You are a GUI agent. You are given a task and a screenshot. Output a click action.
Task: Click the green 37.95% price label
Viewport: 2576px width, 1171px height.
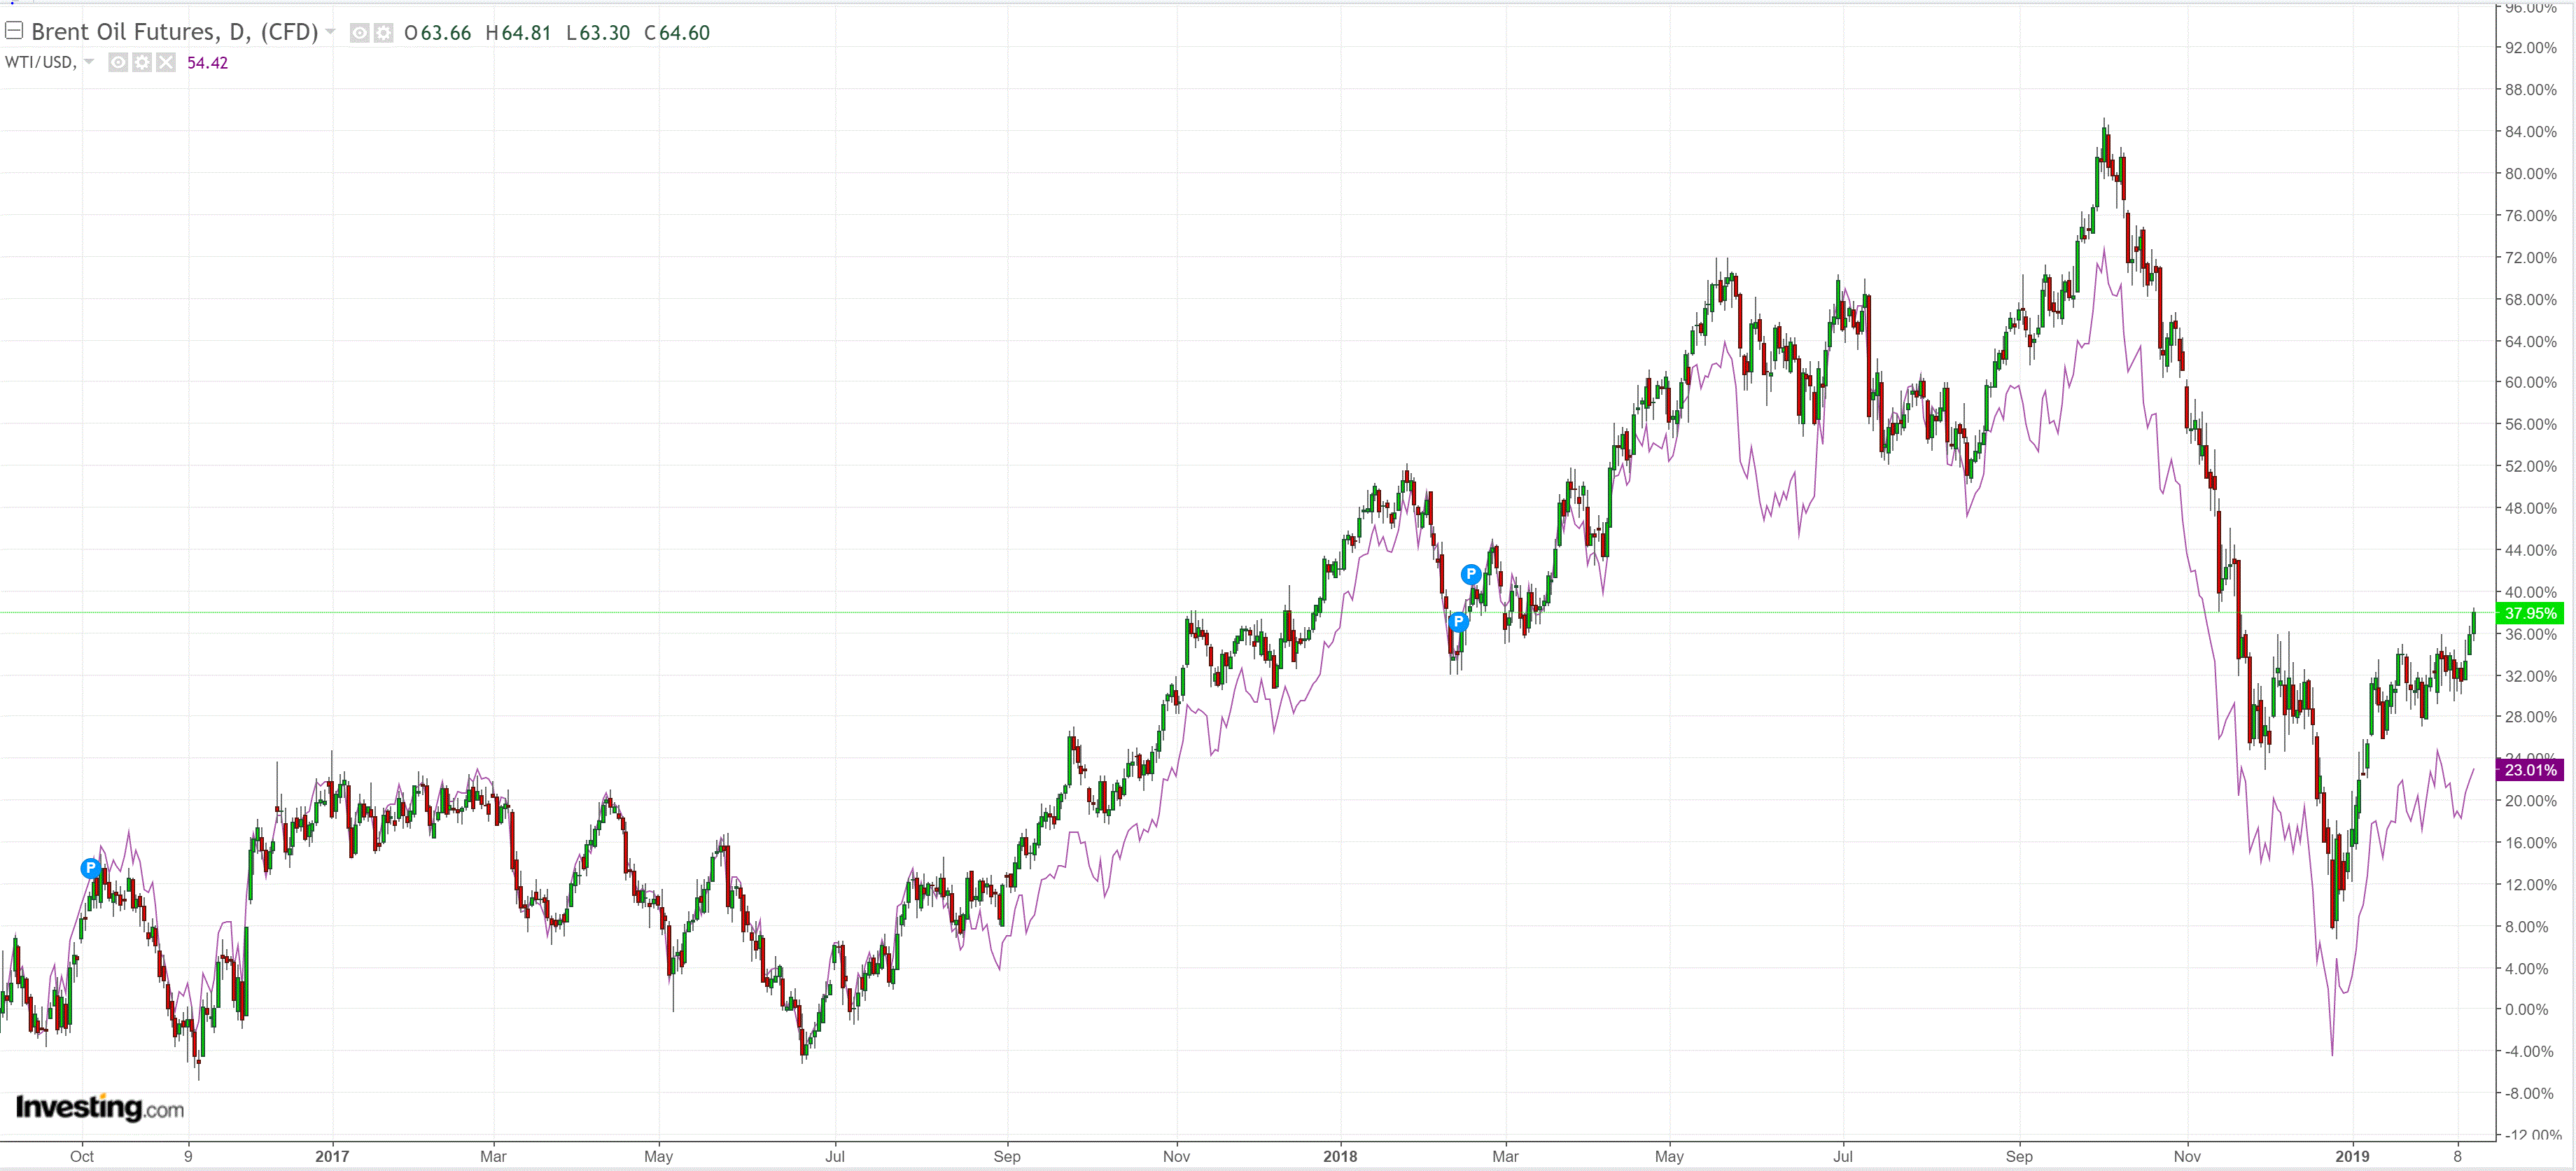pos(2530,613)
